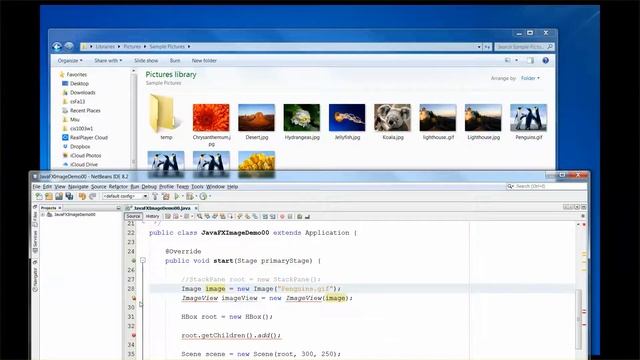This screenshot has height=360, width=640.
Task: Open Tools menu in NetBeans
Action: click(x=197, y=187)
